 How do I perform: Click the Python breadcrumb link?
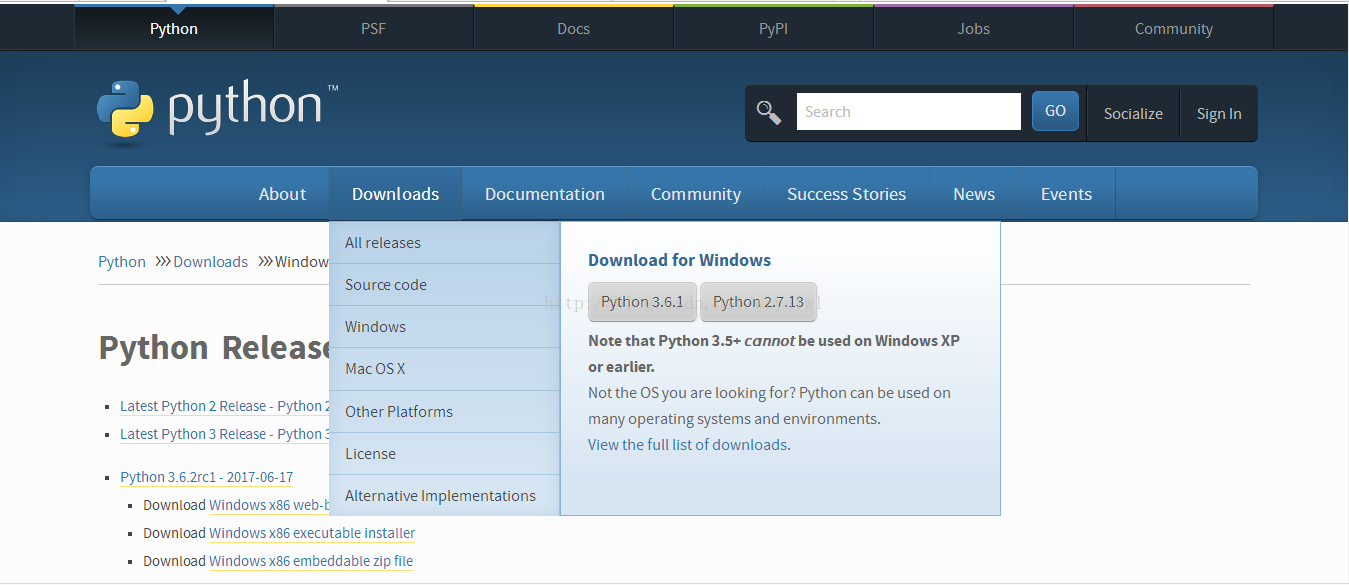tap(122, 262)
